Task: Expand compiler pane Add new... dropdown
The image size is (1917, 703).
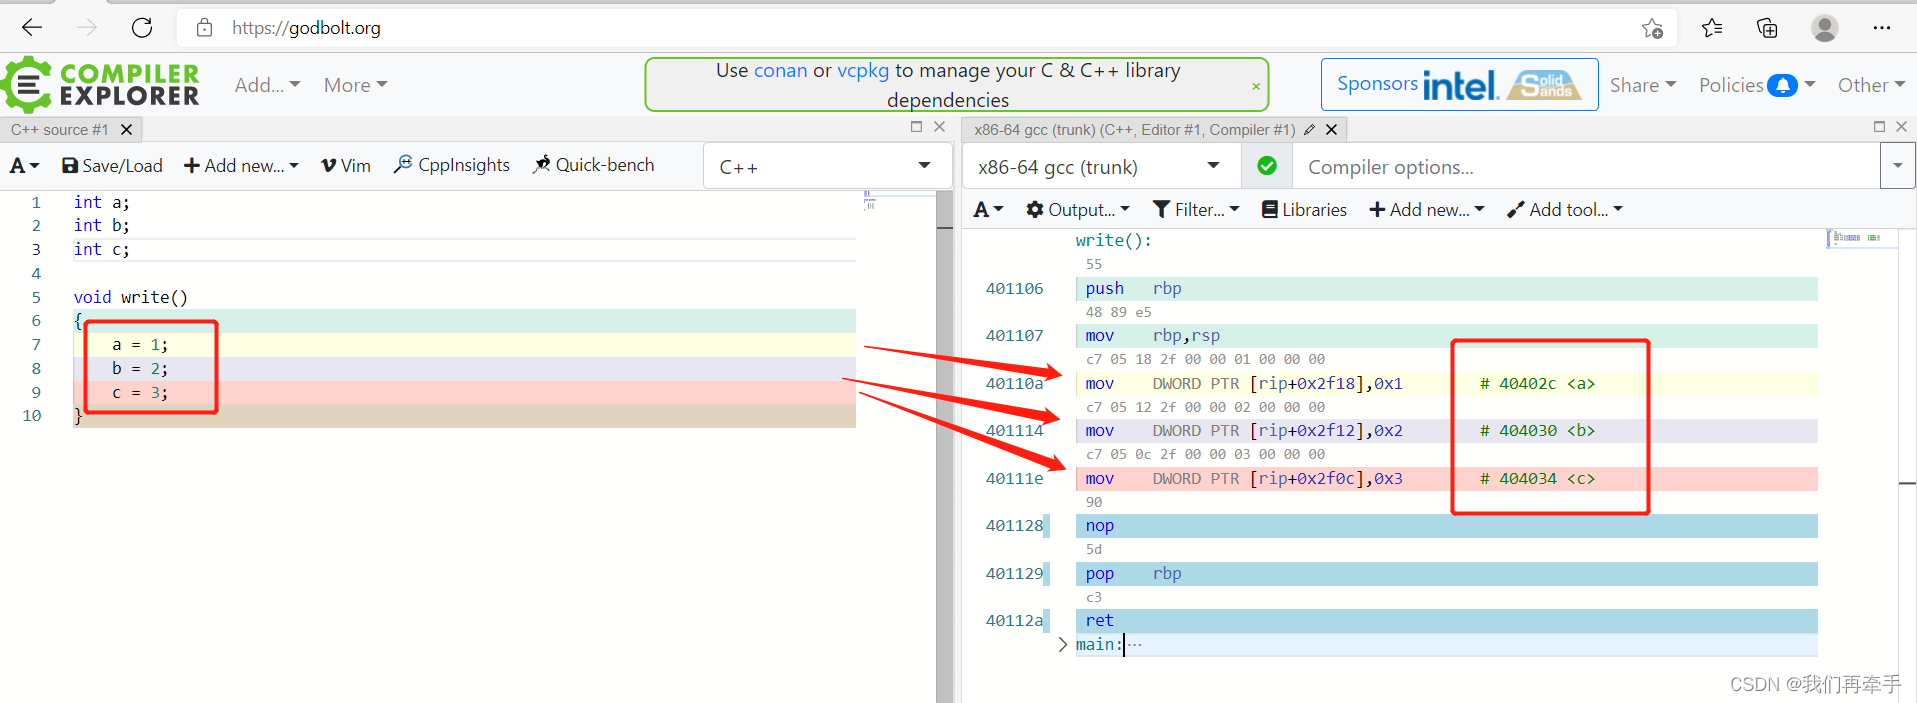Action: pyautogui.click(x=1427, y=209)
